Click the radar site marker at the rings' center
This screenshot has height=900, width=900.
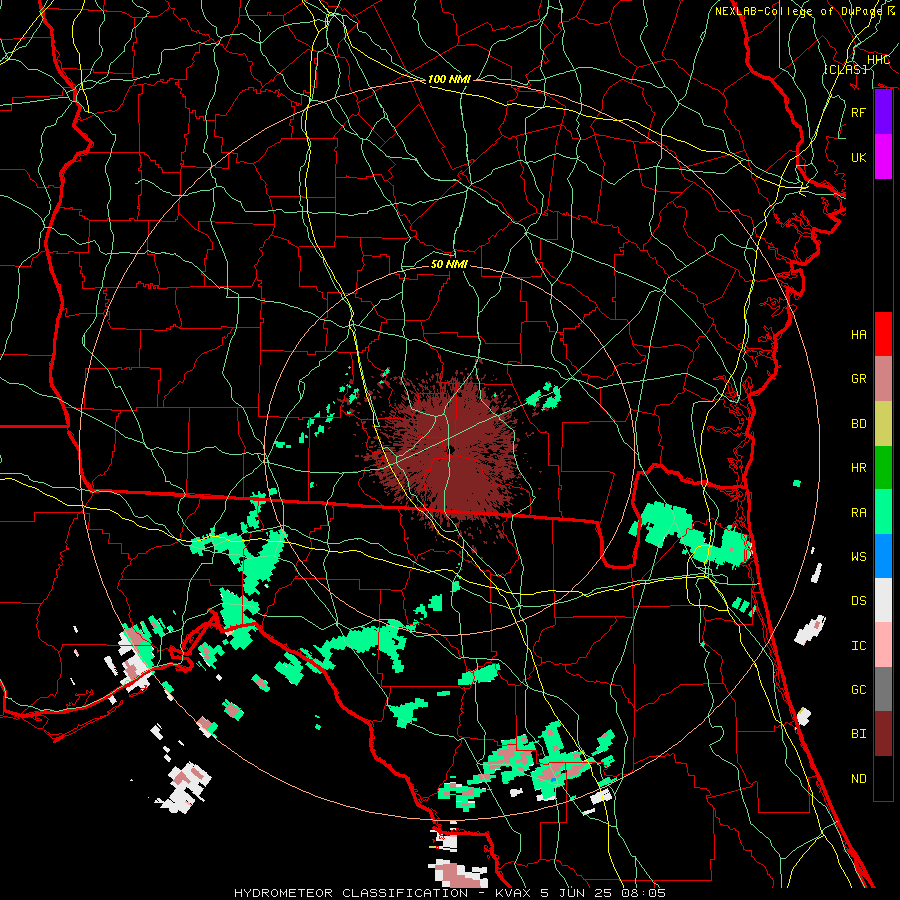[x=451, y=450]
